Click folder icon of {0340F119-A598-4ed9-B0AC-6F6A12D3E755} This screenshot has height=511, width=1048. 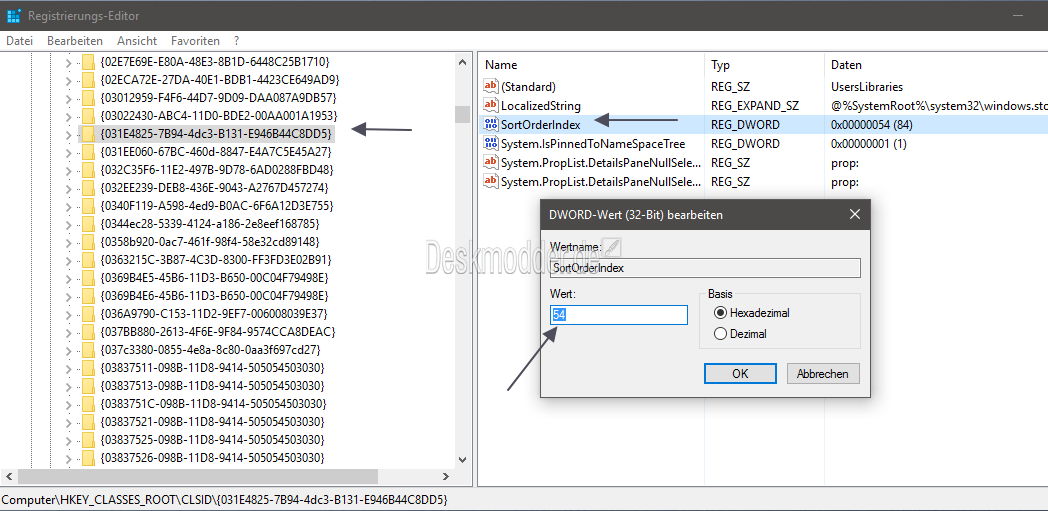click(x=88, y=205)
